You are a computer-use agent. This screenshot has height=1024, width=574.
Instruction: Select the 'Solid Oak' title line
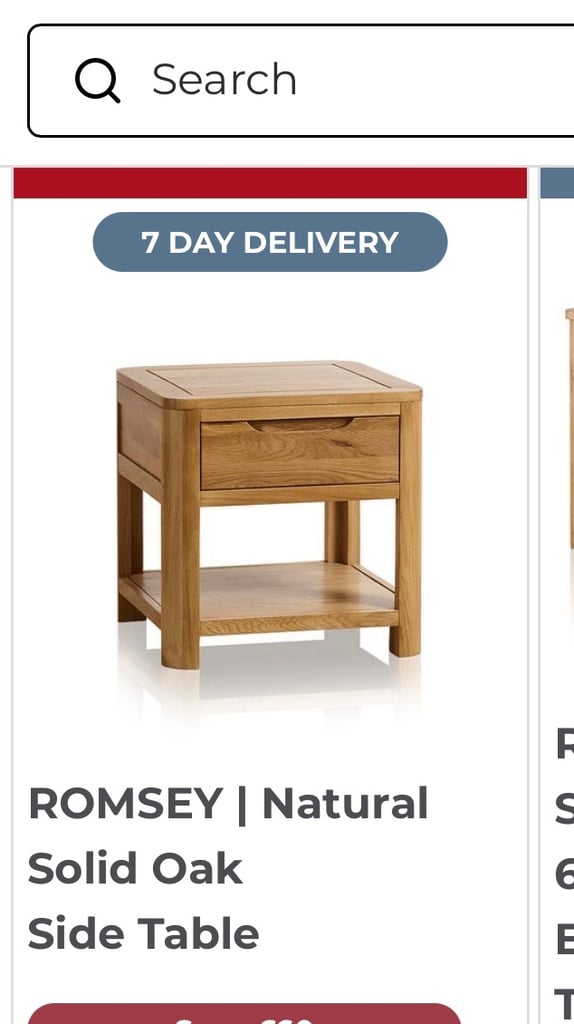pos(135,869)
